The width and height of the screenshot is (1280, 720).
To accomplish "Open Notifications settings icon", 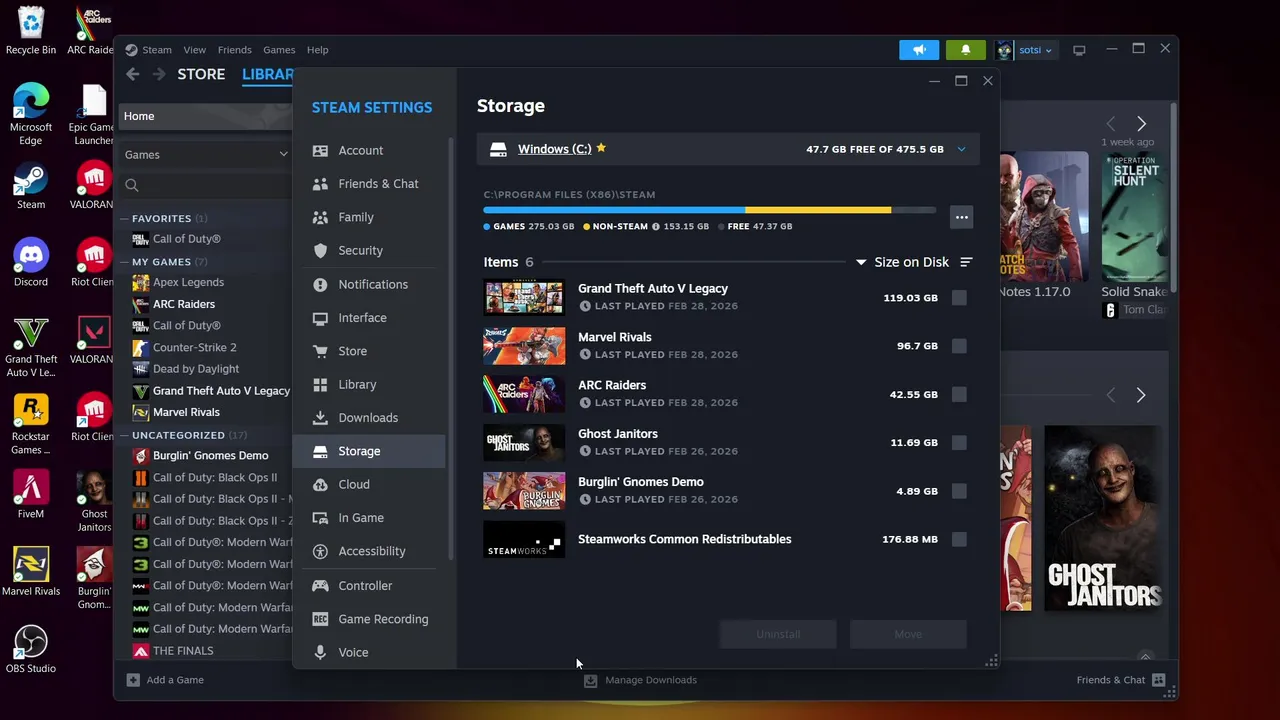I will click(x=320, y=285).
